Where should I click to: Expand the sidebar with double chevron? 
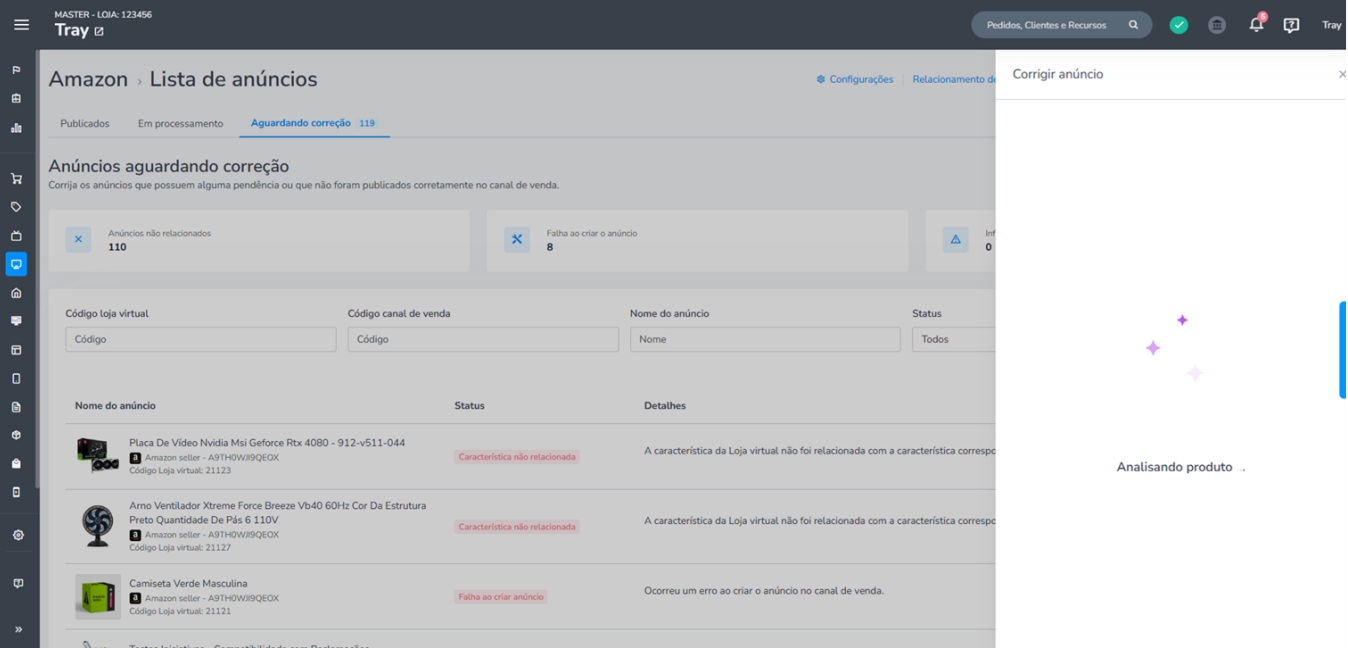[18, 629]
